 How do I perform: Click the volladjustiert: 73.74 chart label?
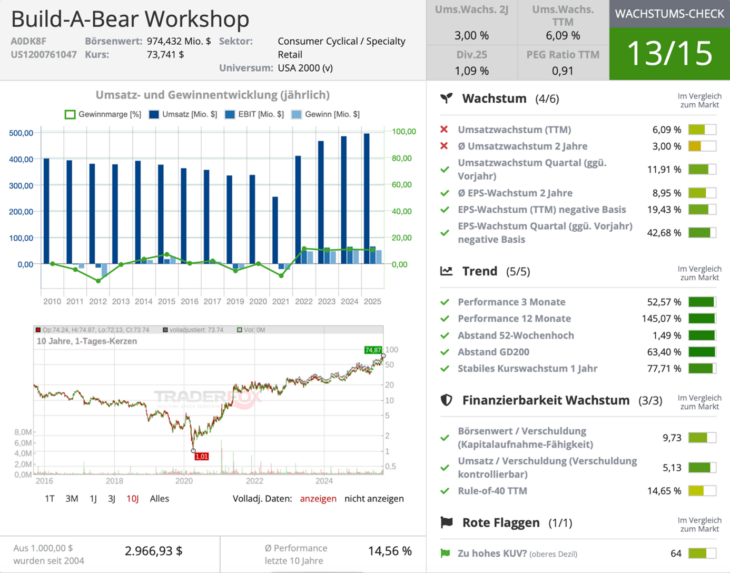click(x=193, y=330)
